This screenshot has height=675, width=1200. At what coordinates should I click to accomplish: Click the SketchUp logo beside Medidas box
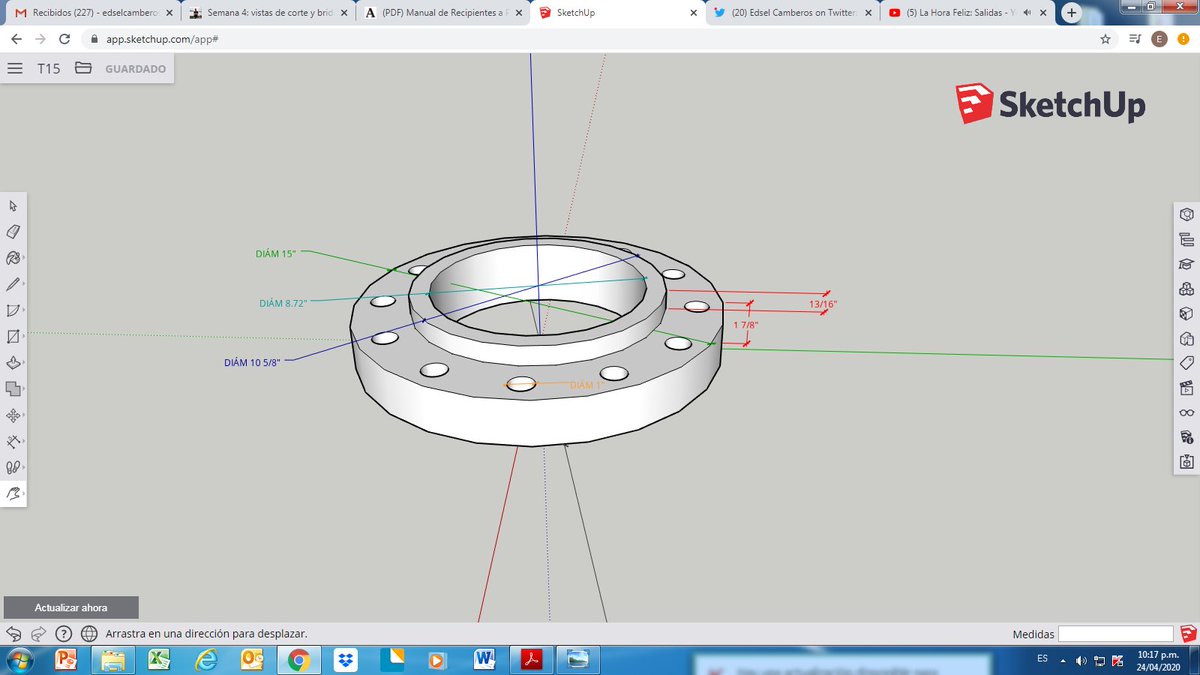click(1187, 633)
